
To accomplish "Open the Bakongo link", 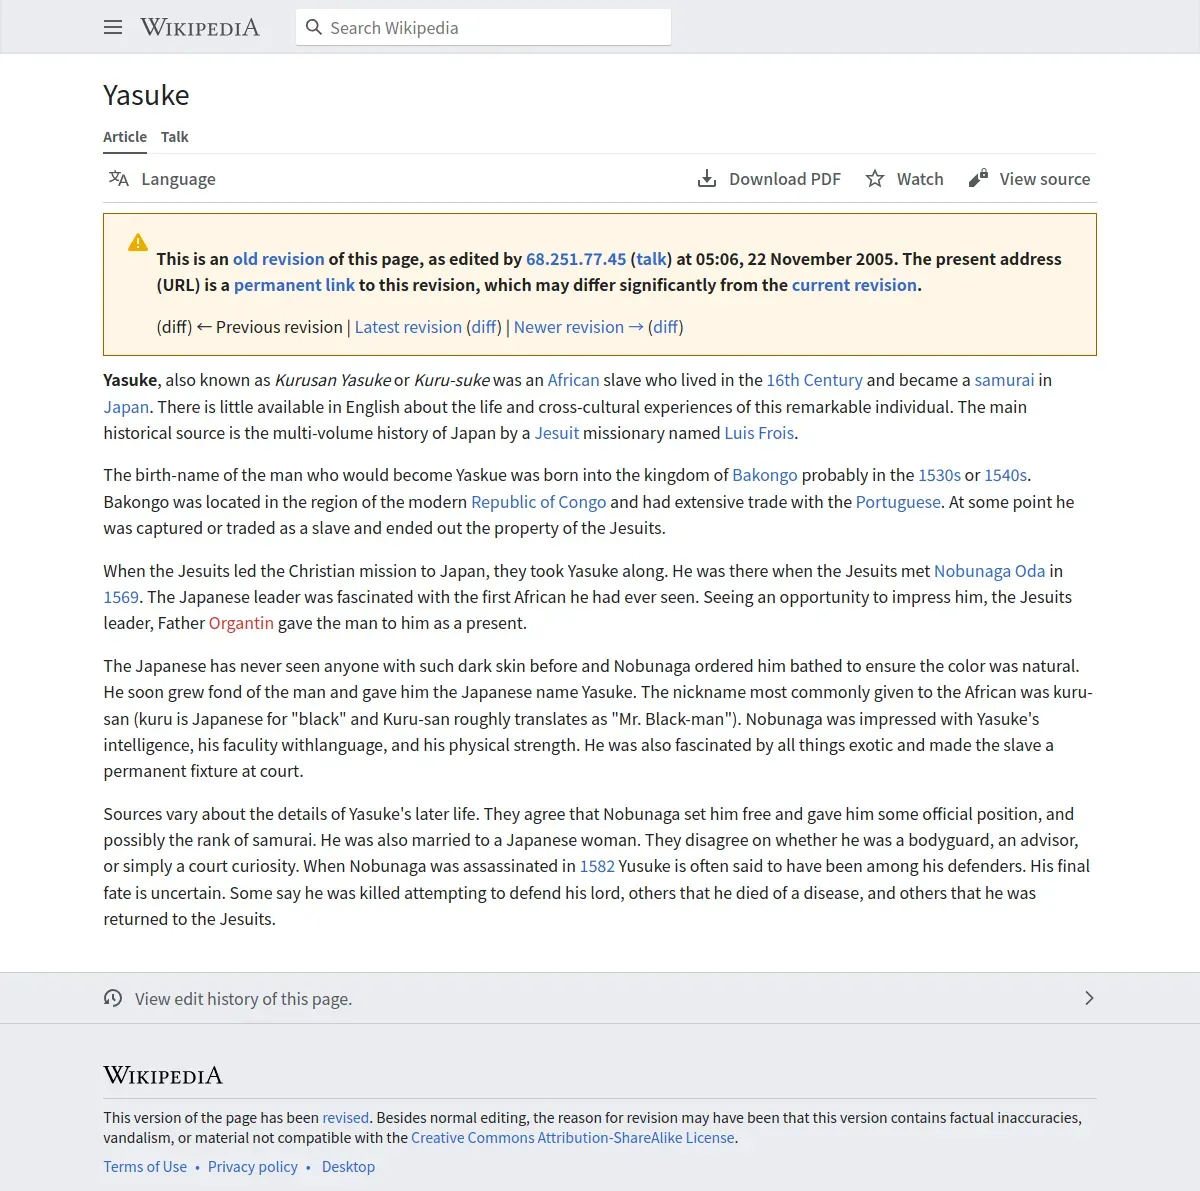I will (765, 475).
